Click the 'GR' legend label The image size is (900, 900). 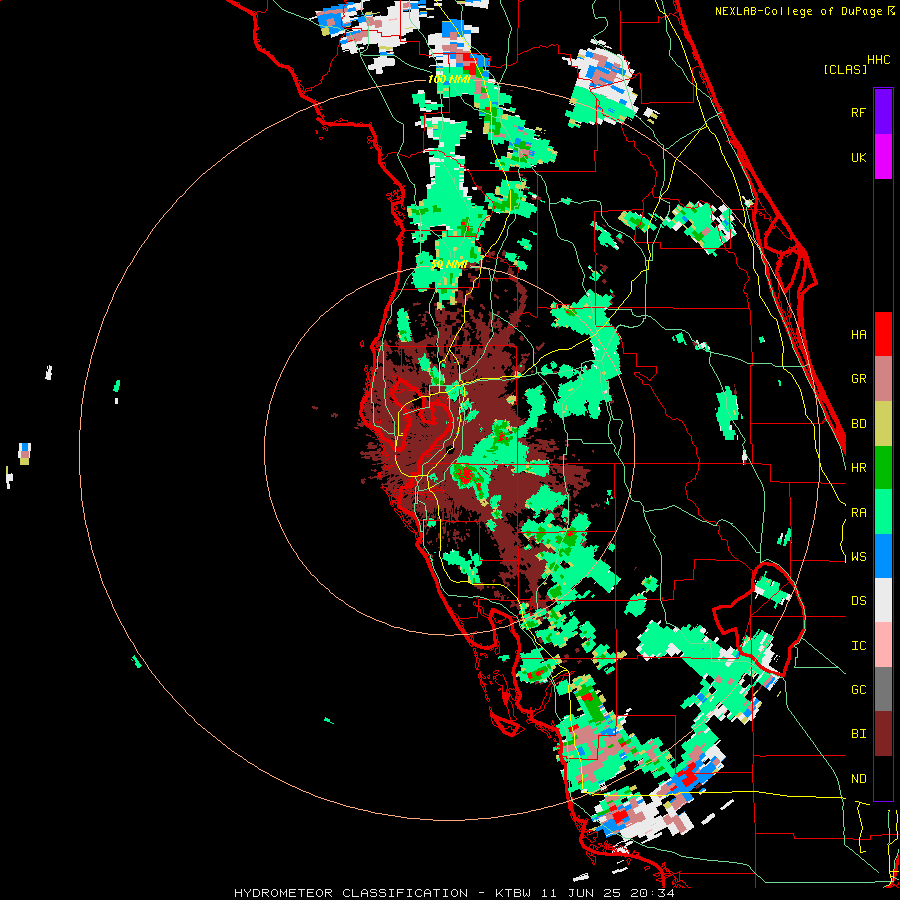[x=858, y=379]
